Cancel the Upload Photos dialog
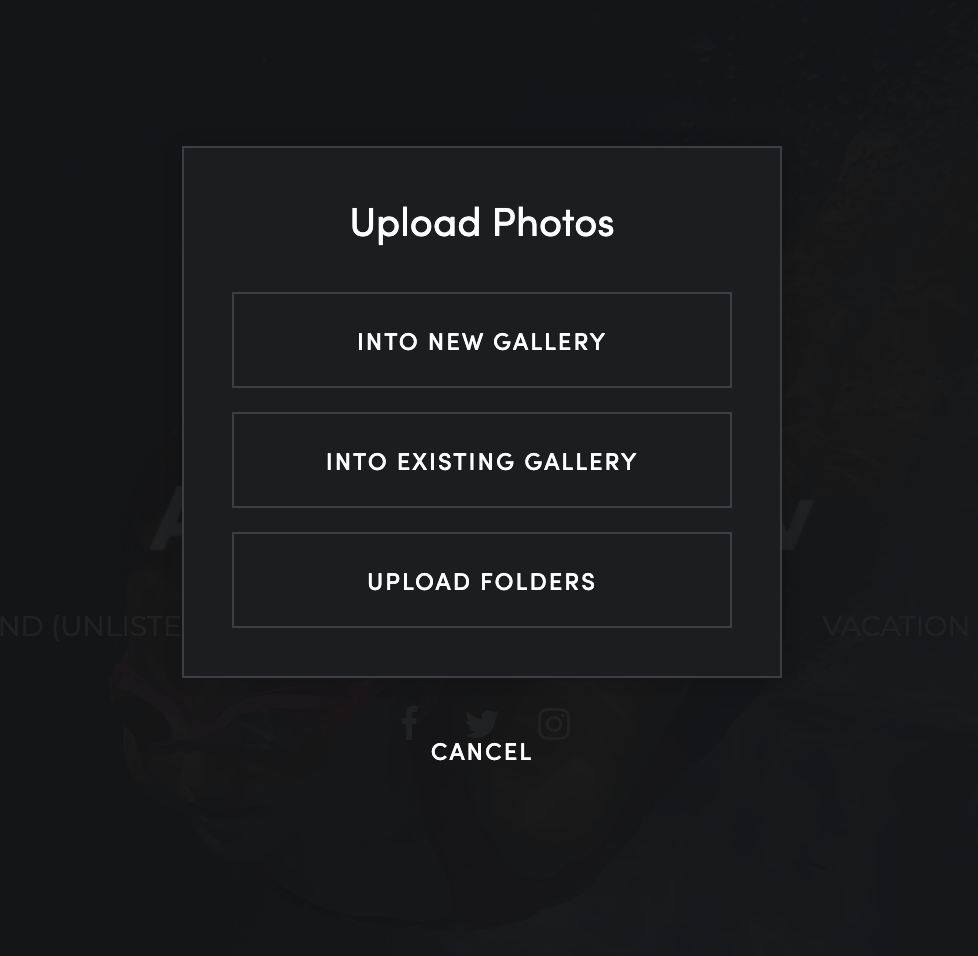Screen dimensions: 978x956 tap(482, 752)
